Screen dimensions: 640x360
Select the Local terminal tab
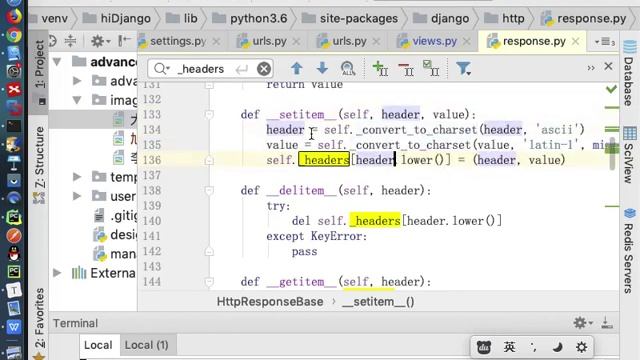coord(98,345)
